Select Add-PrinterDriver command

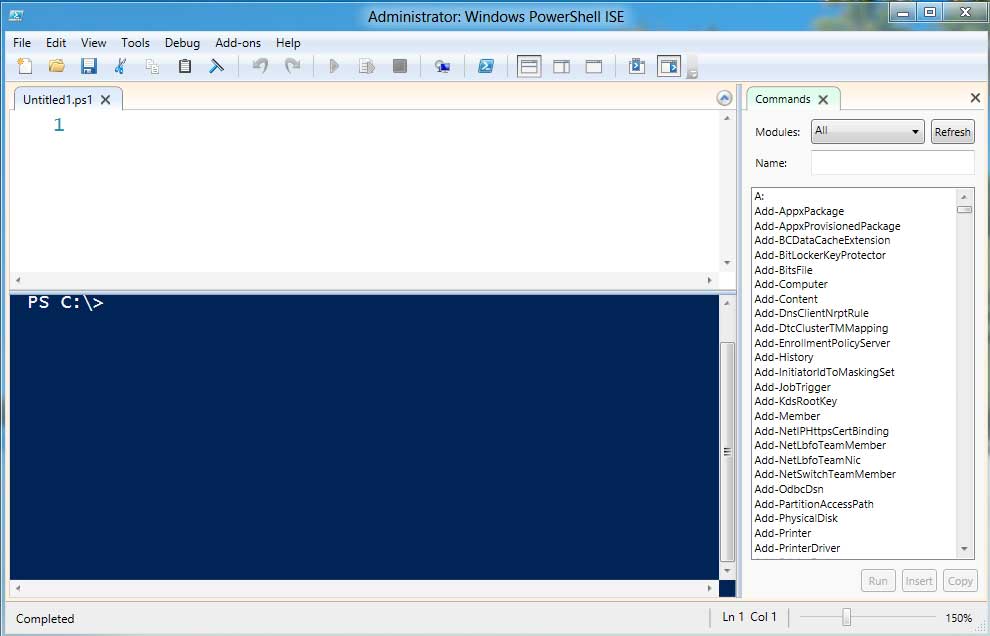tap(797, 548)
